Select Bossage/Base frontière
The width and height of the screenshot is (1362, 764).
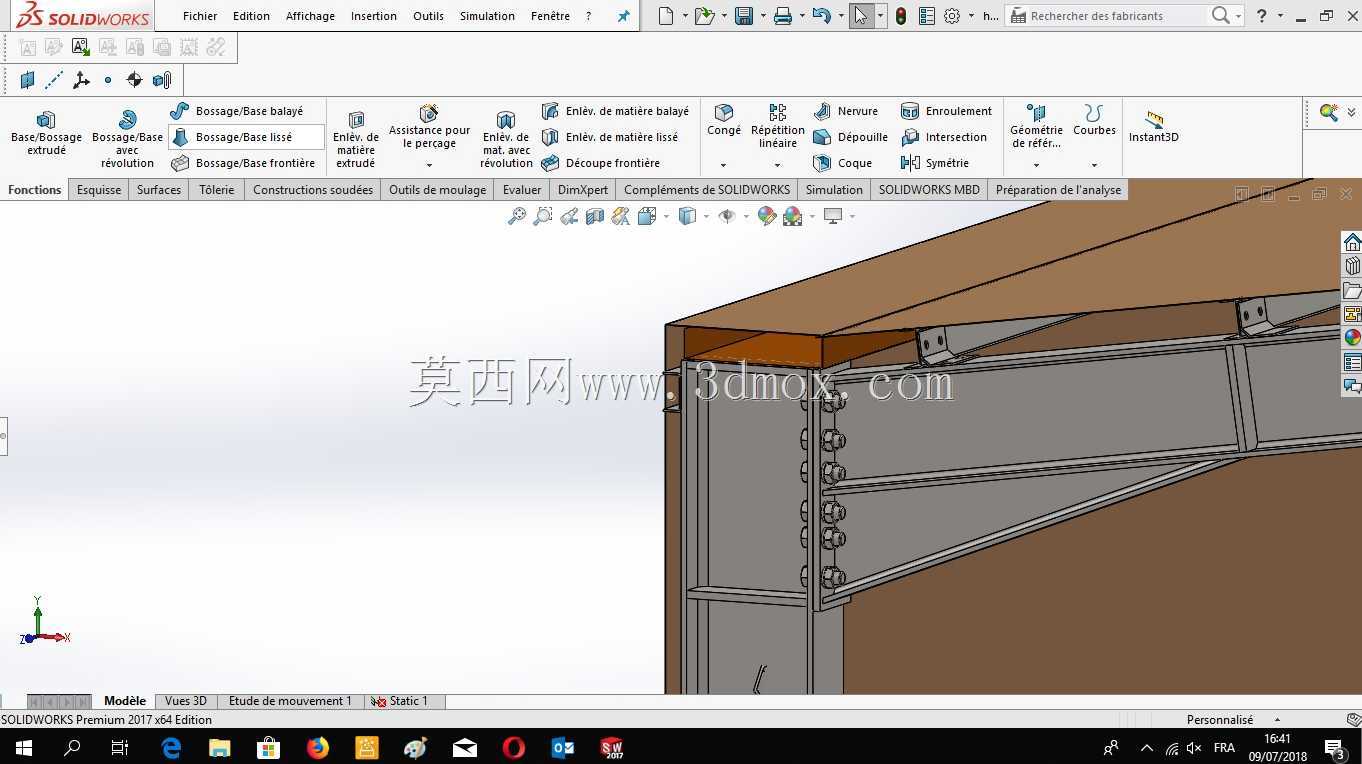[243, 163]
